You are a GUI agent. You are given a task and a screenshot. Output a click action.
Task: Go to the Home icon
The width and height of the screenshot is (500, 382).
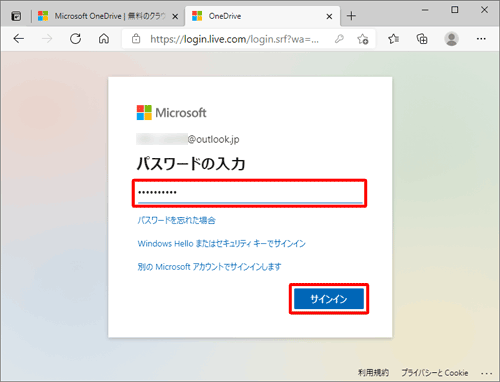click(104, 39)
